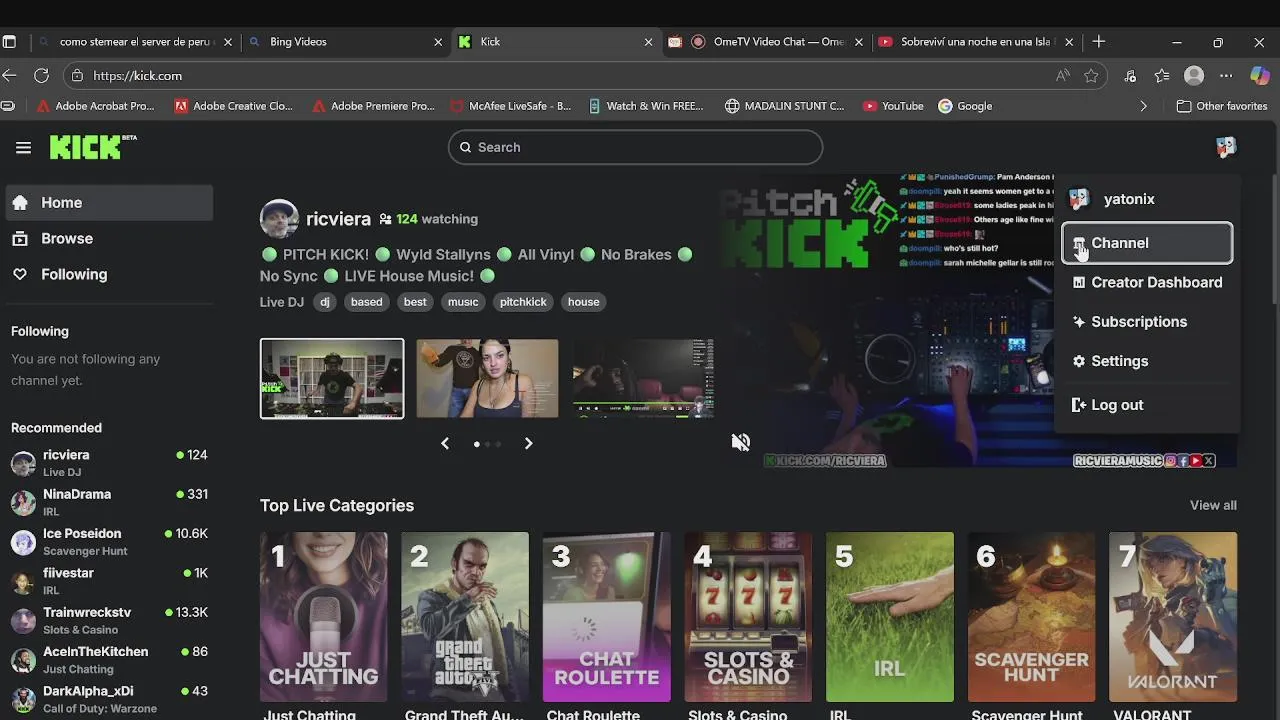Screen dimensions: 1280x720
Task: Open fiivestar recommended channel
Action: point(109,581)
